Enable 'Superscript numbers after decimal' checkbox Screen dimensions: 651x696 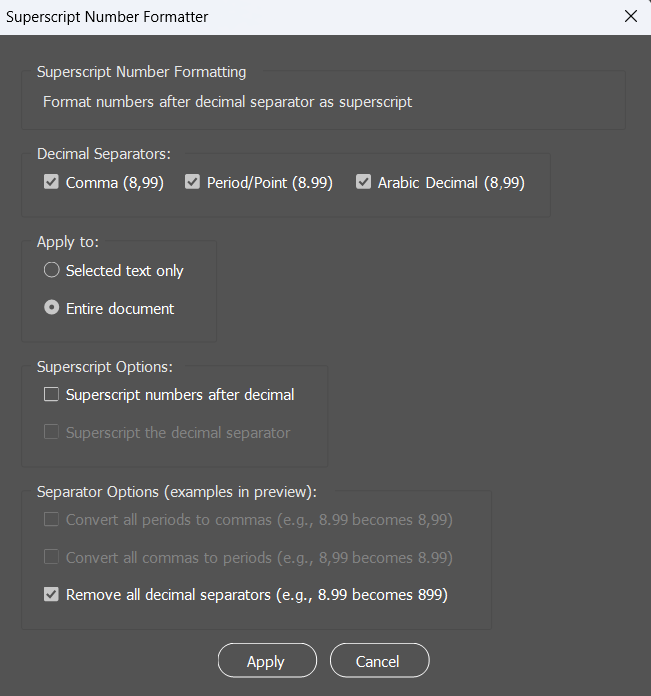coord(52,395)
